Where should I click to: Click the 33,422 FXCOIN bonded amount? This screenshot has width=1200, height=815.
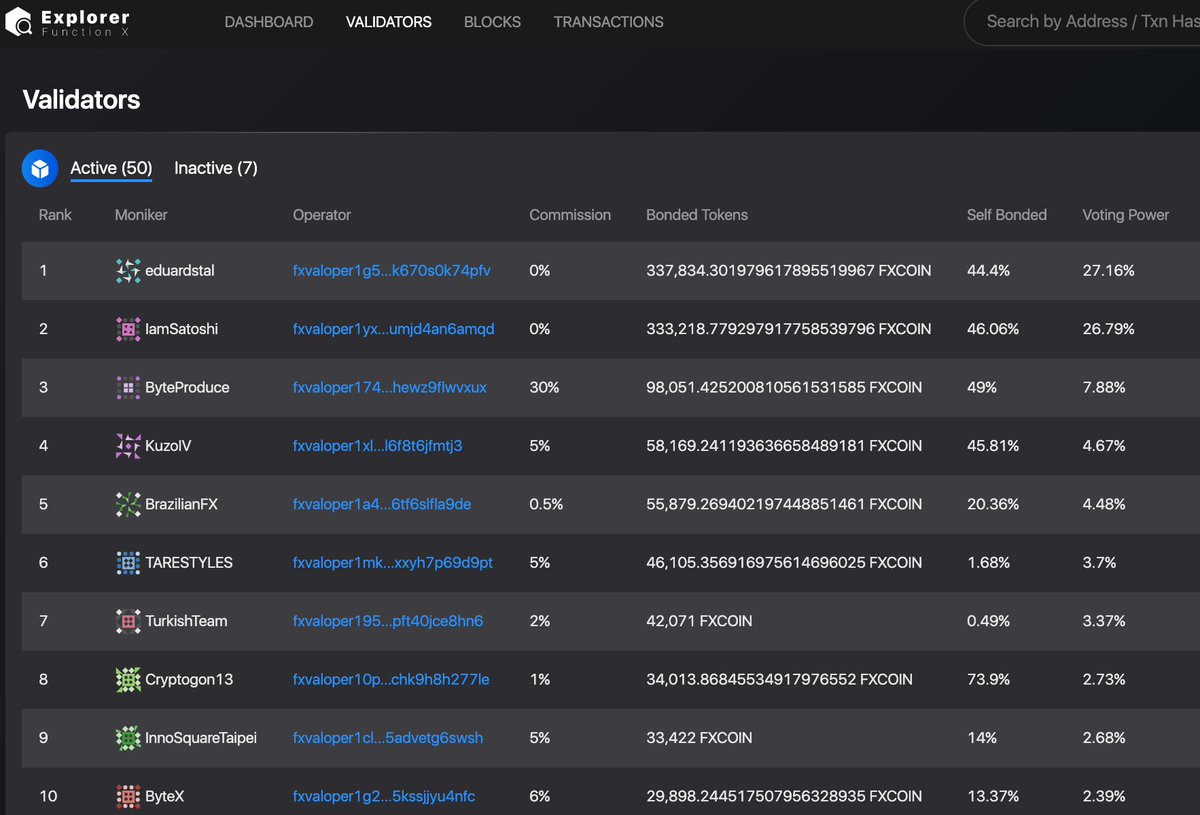(x=699, y=738)
